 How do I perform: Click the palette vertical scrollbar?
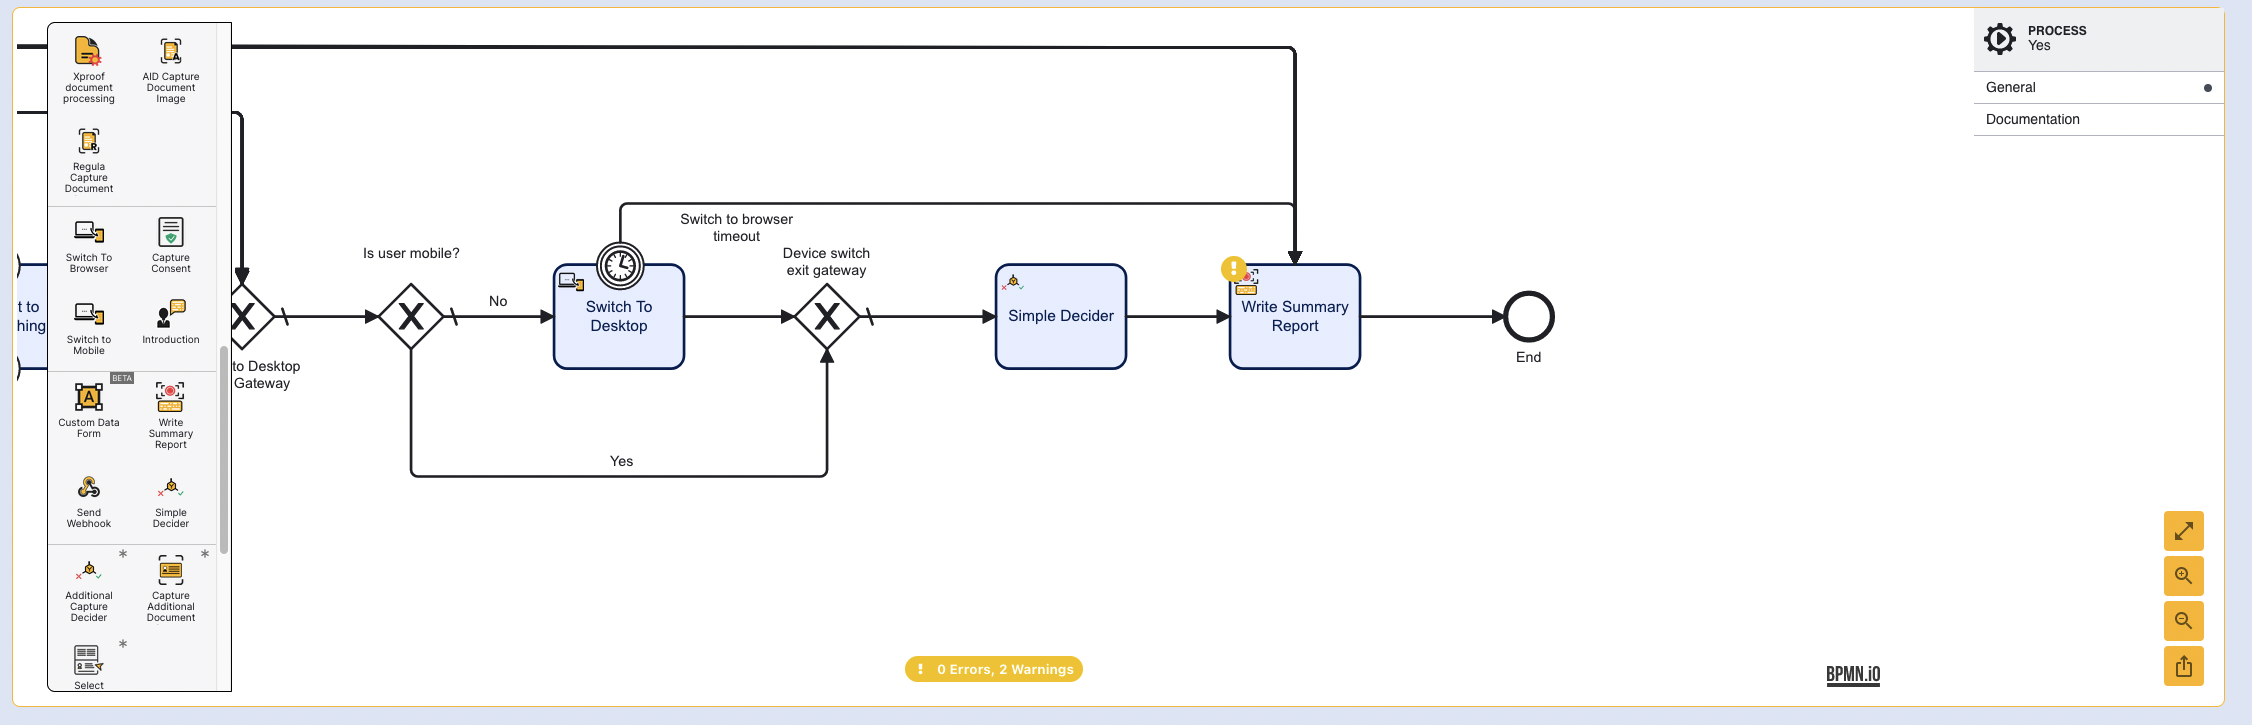(x=224, y=449)
